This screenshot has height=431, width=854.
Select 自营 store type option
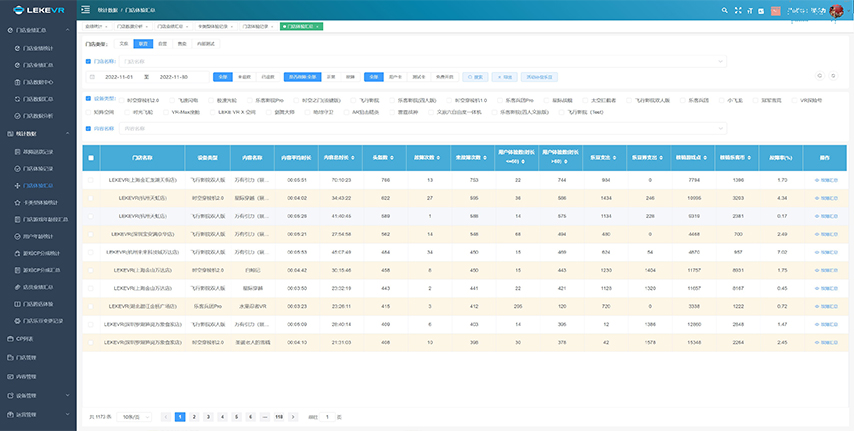[x=162, y=44]
